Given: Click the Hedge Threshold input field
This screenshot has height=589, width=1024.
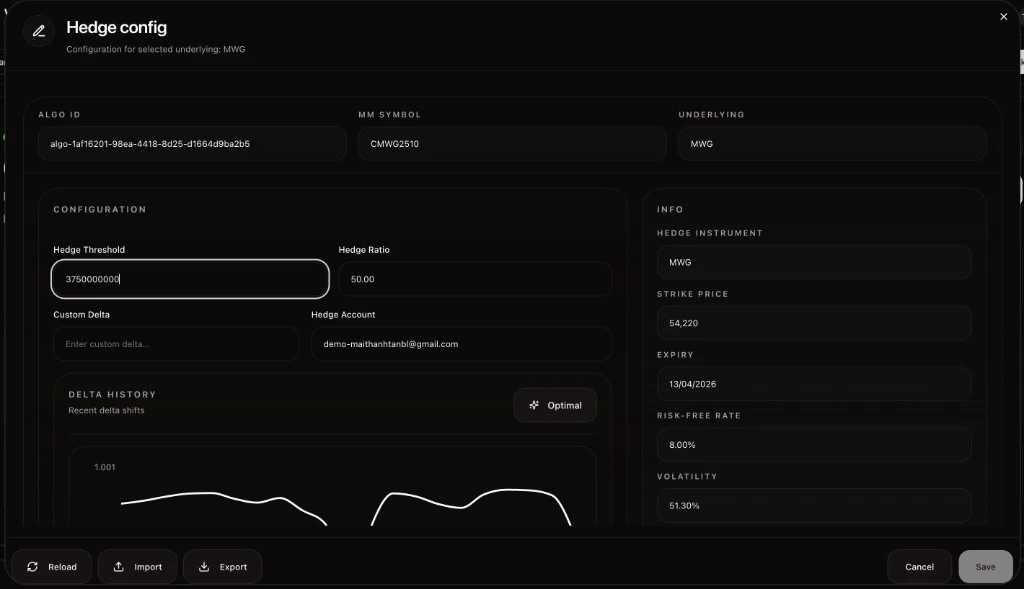Looking at the screenshot, I should (190, 279).
